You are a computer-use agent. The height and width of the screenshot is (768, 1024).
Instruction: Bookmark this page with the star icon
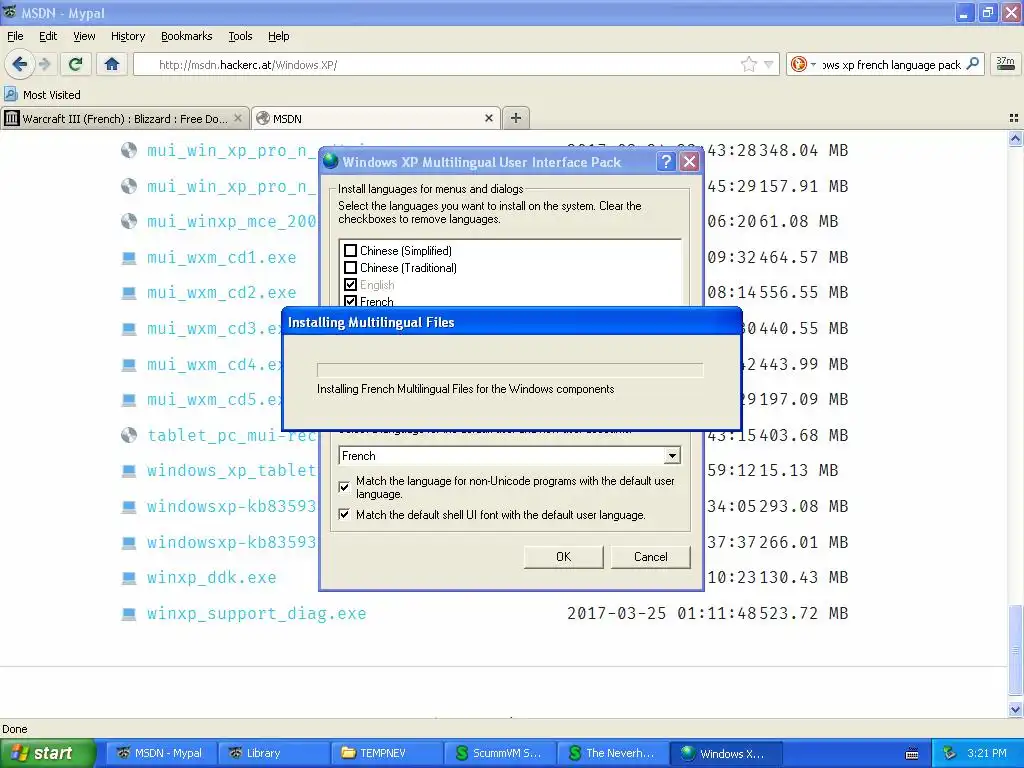748,64
